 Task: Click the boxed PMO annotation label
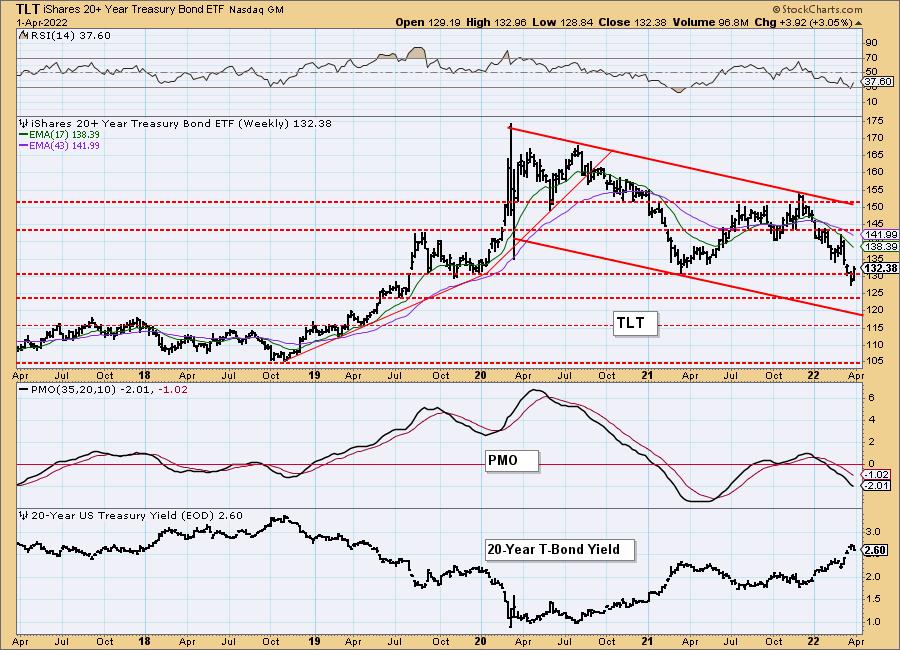[x=511, y=461]
